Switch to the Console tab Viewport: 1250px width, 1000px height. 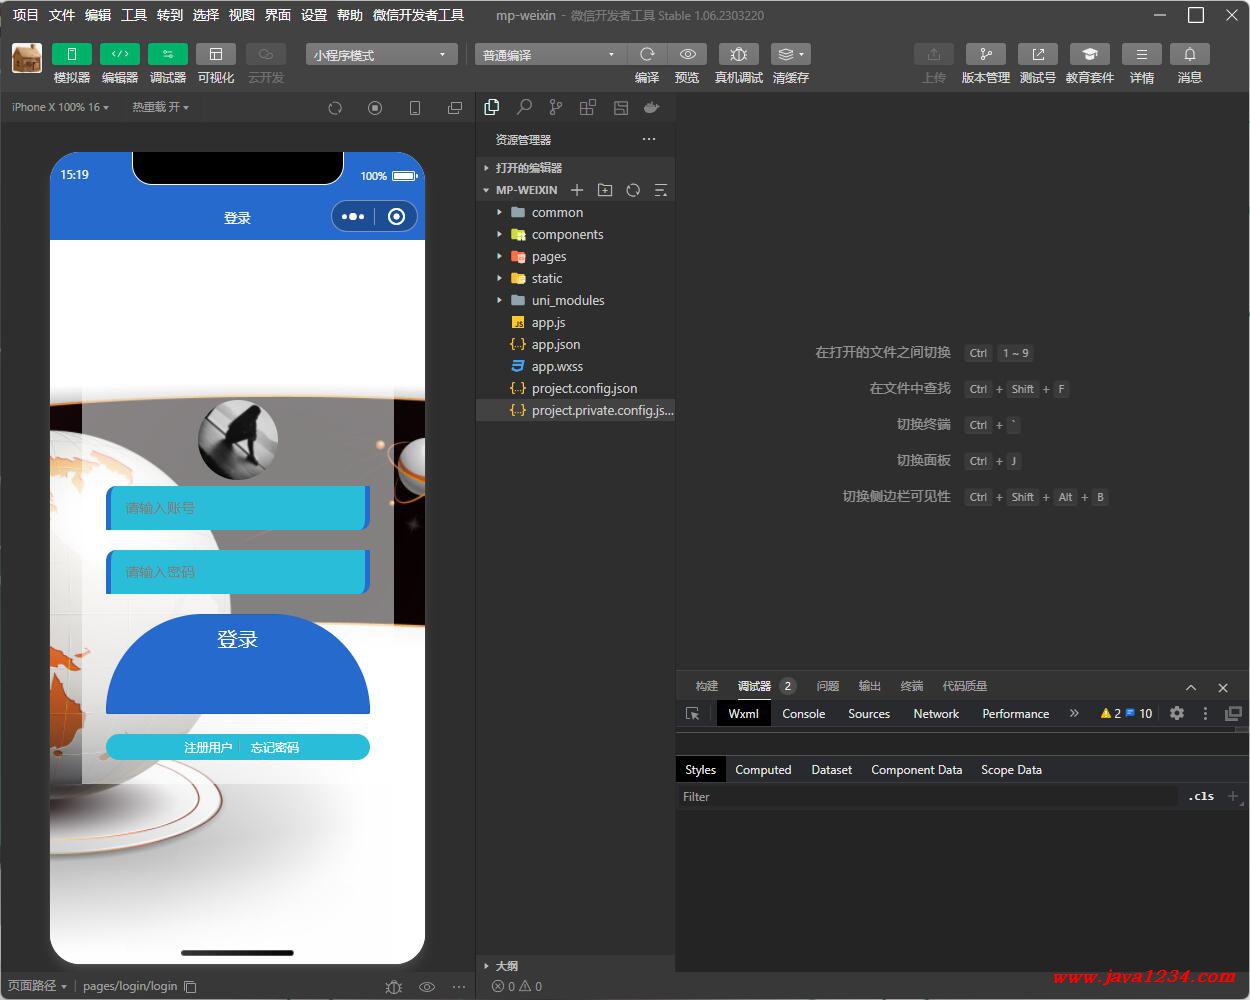click(x=803, y=714)
